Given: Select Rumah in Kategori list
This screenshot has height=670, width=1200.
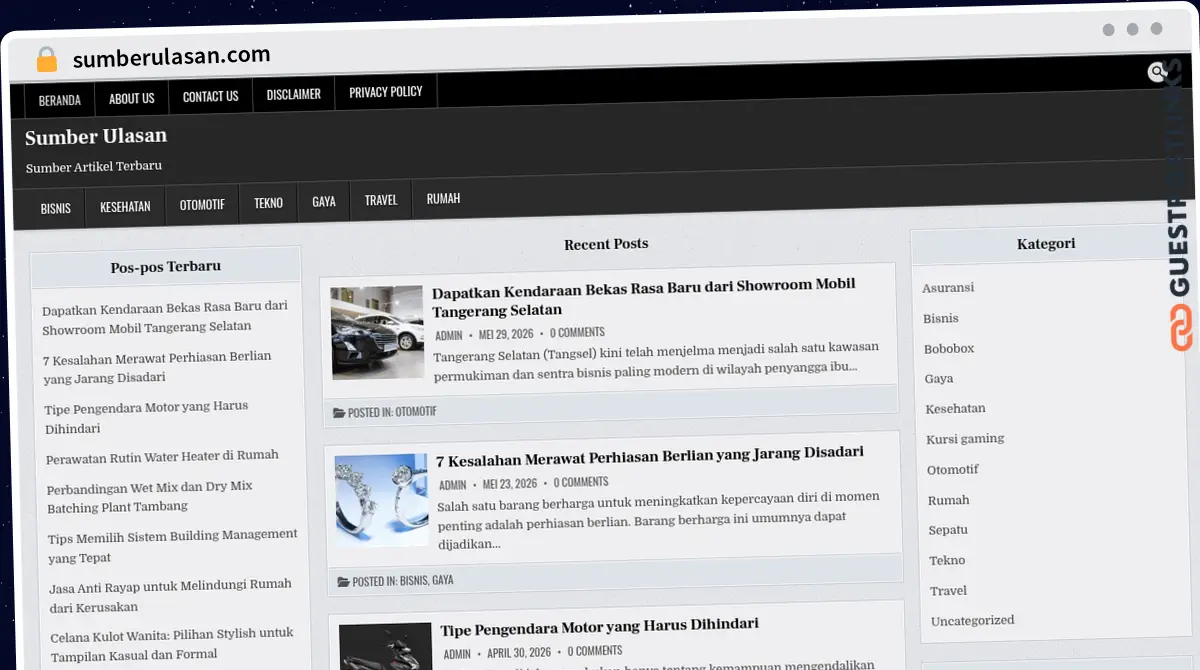Looking at the screenshot, I should click(949, 500).
